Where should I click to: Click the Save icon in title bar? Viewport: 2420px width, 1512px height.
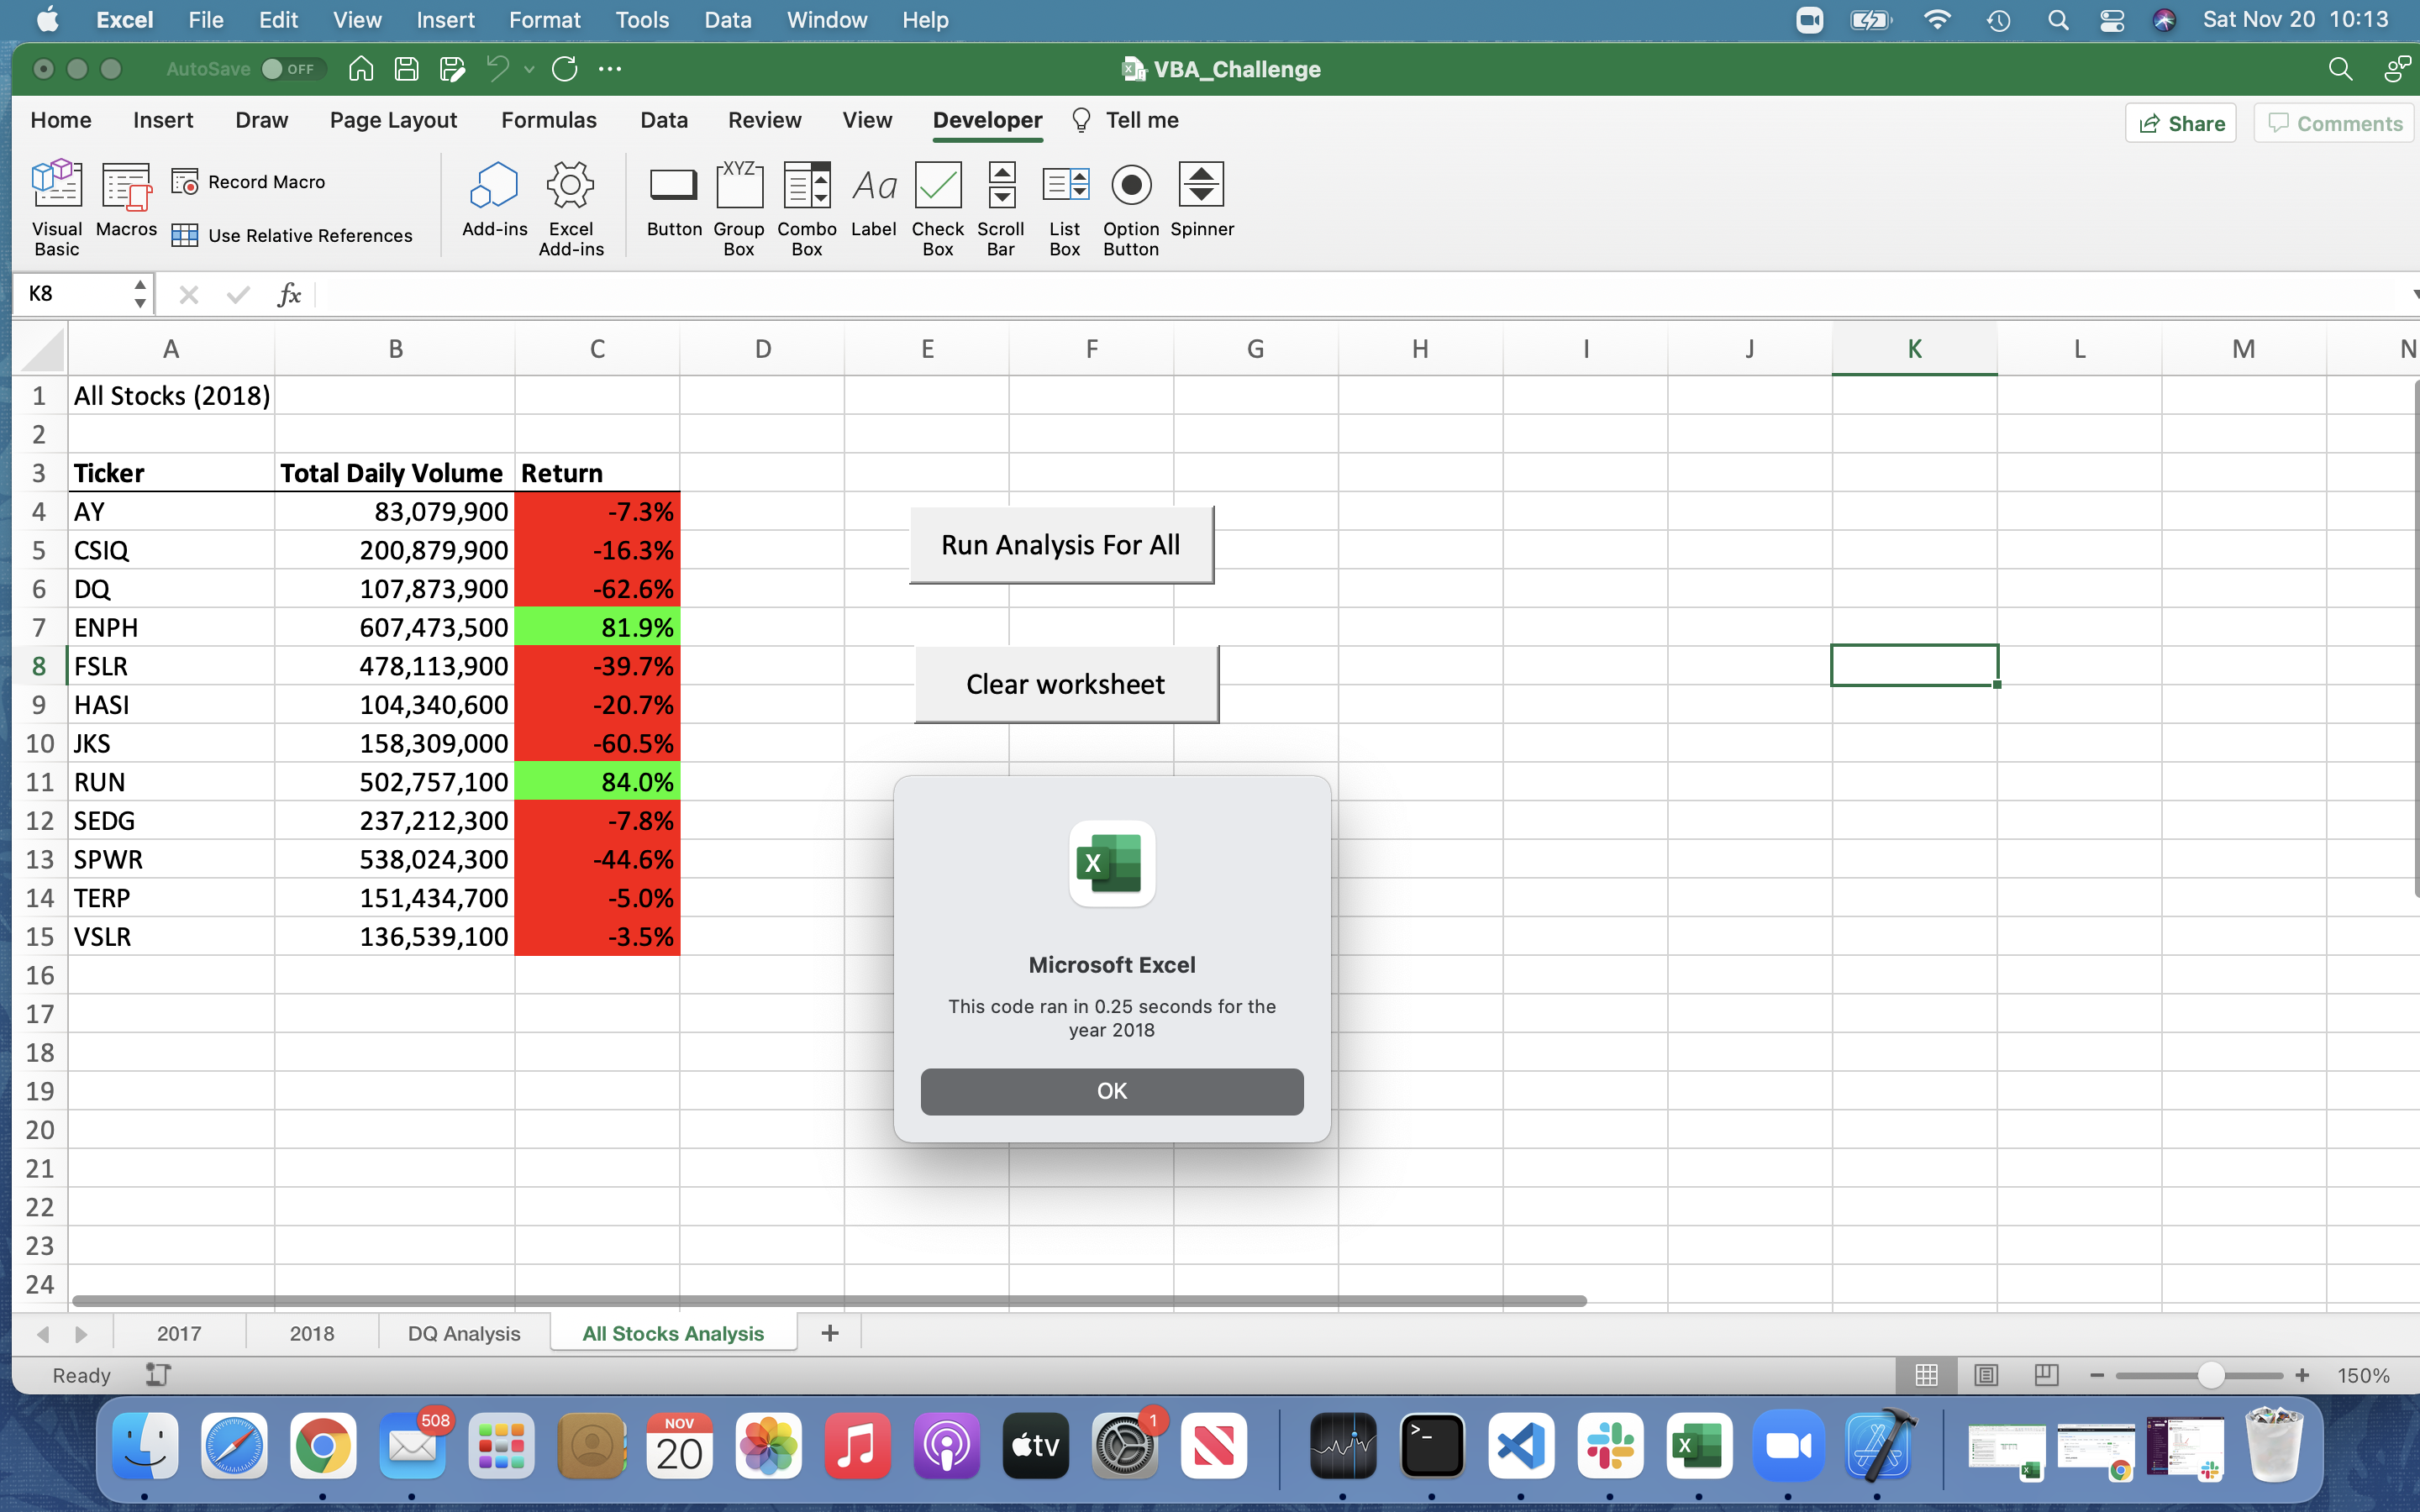click(406, 69)
